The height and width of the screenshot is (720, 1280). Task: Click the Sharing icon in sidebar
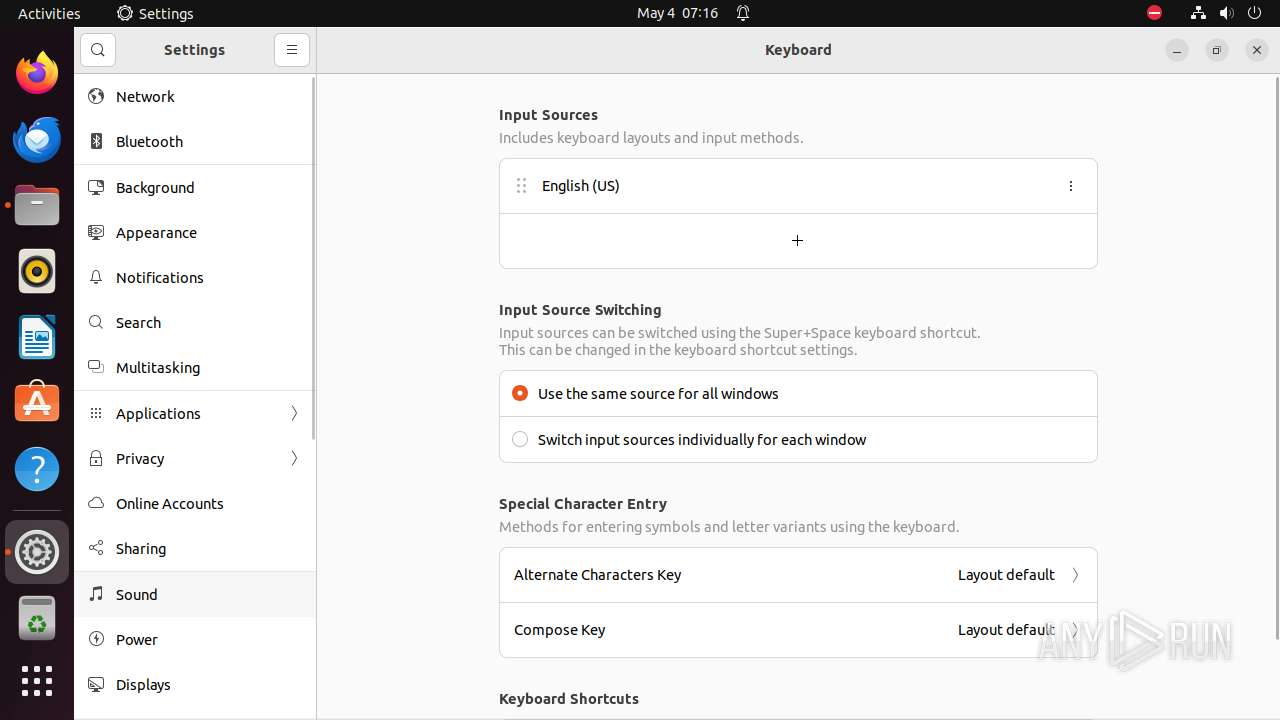pyautogui.click(x=96, y=548)
